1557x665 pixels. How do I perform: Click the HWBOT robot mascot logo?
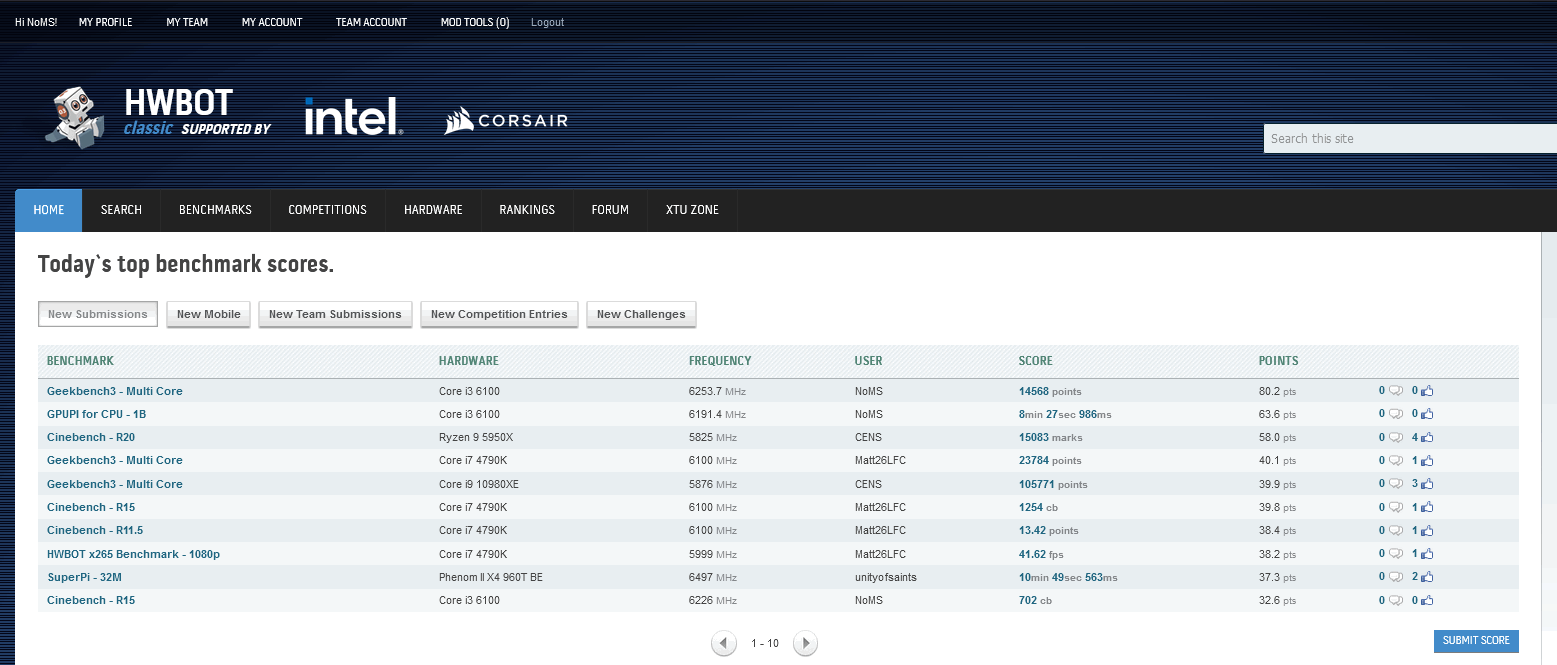point(75,116)
